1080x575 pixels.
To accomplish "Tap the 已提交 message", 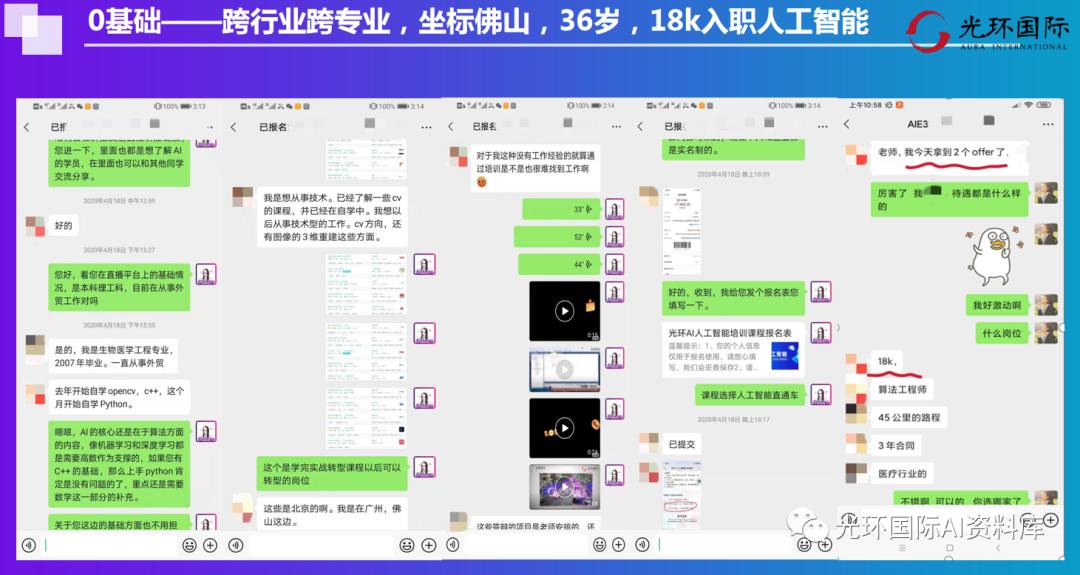I will [682, 444].
